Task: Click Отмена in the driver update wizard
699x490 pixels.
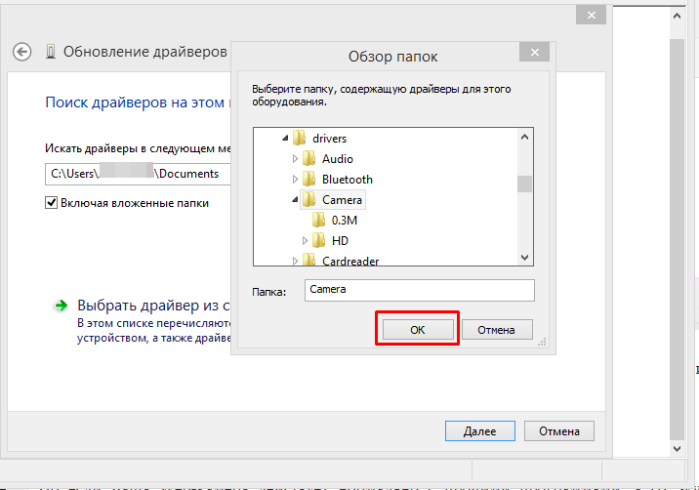Action: tap(559, 431)
